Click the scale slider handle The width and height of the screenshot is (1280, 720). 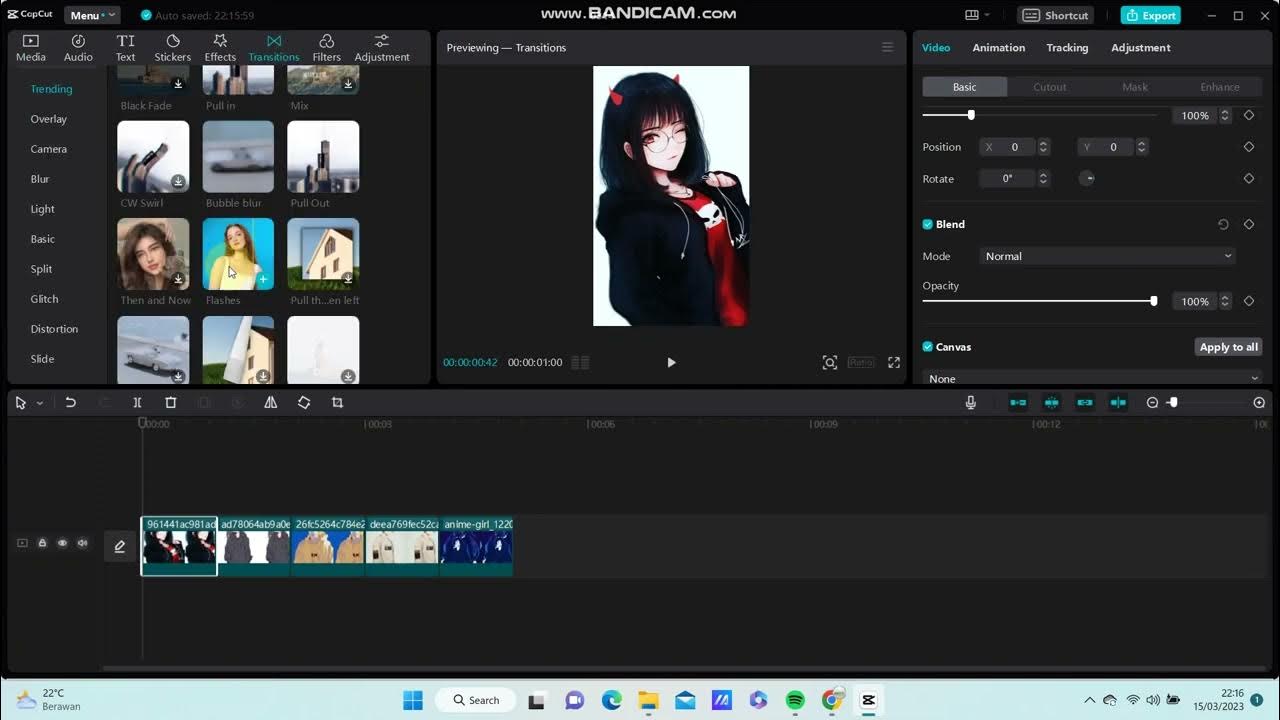coord(971,115)
